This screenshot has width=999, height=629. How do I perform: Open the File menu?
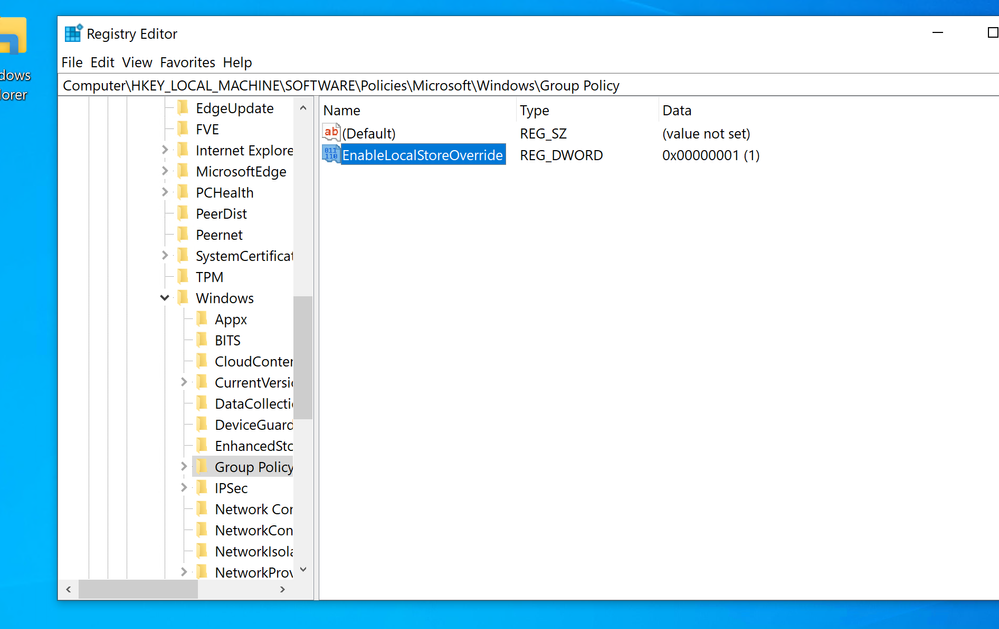(72, 62)
